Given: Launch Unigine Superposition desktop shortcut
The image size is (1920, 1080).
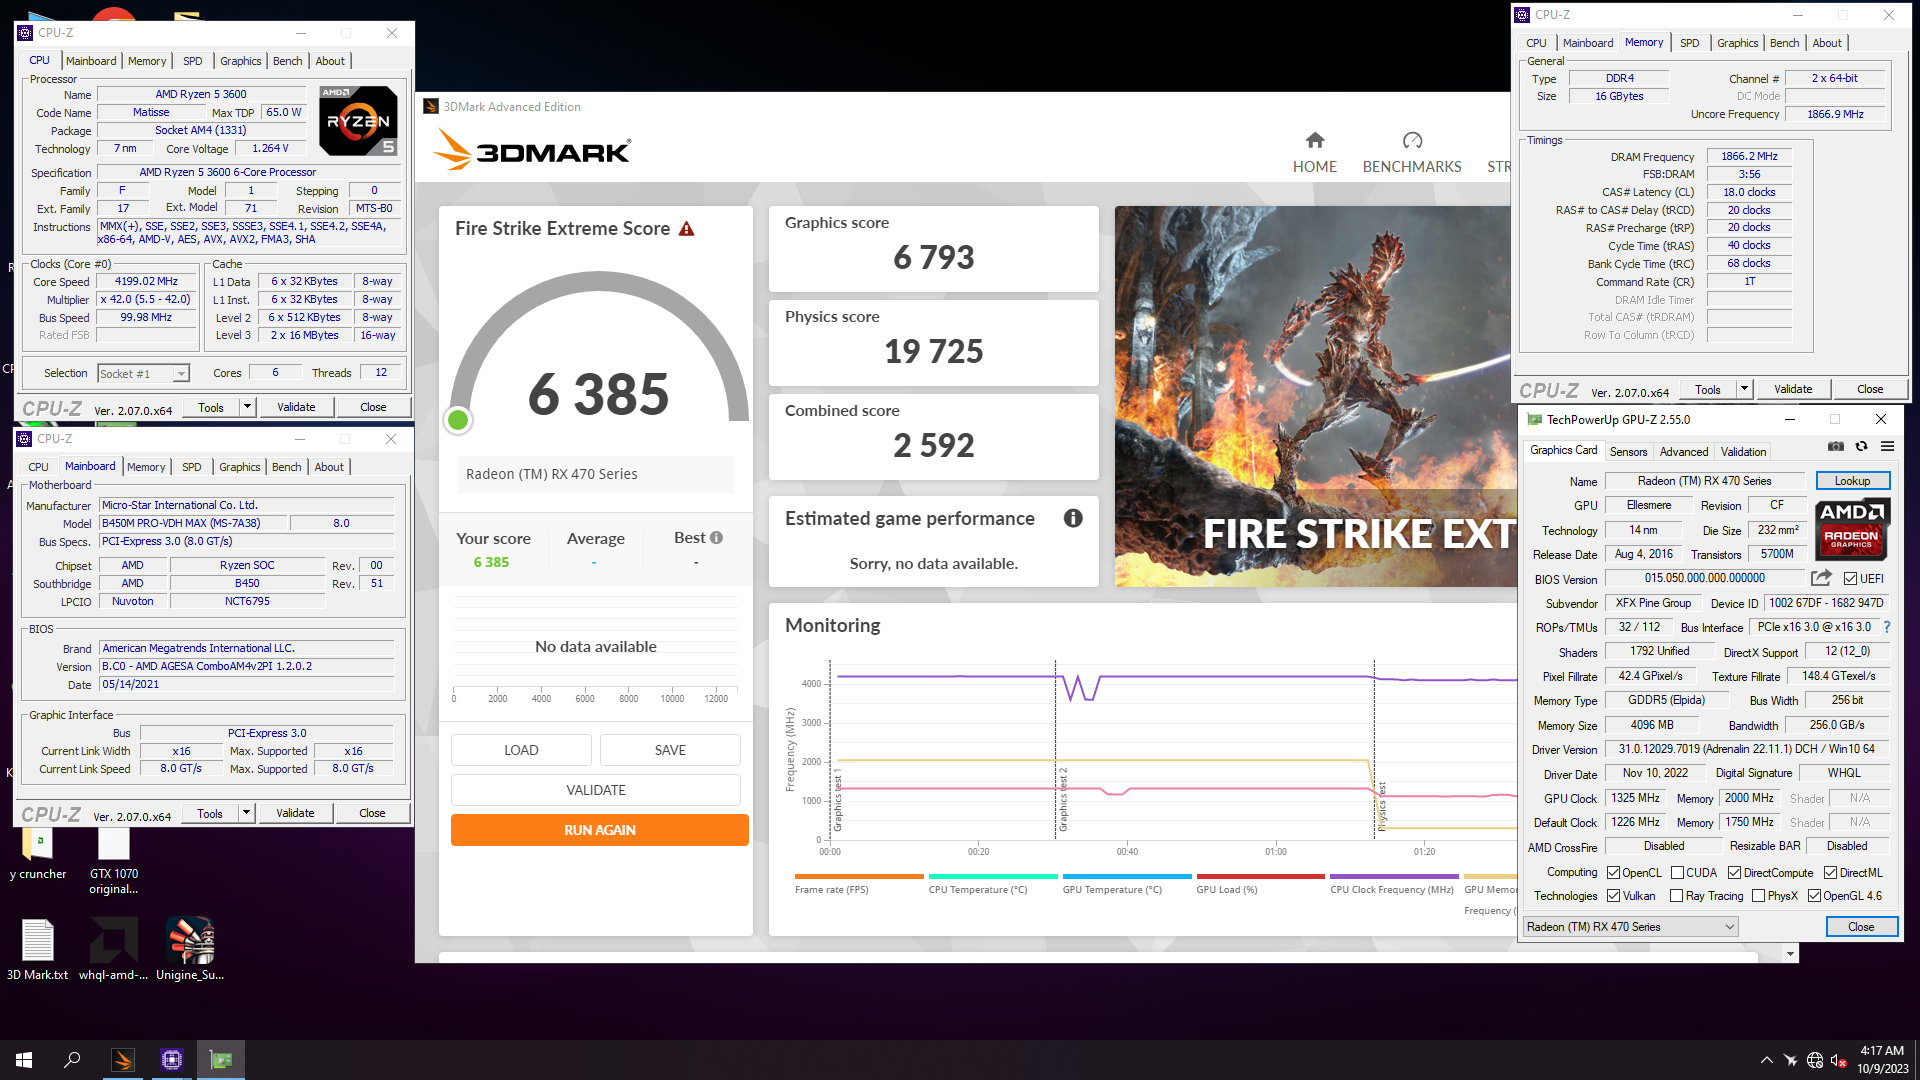Looking at the screenshot, I should 190,949.
